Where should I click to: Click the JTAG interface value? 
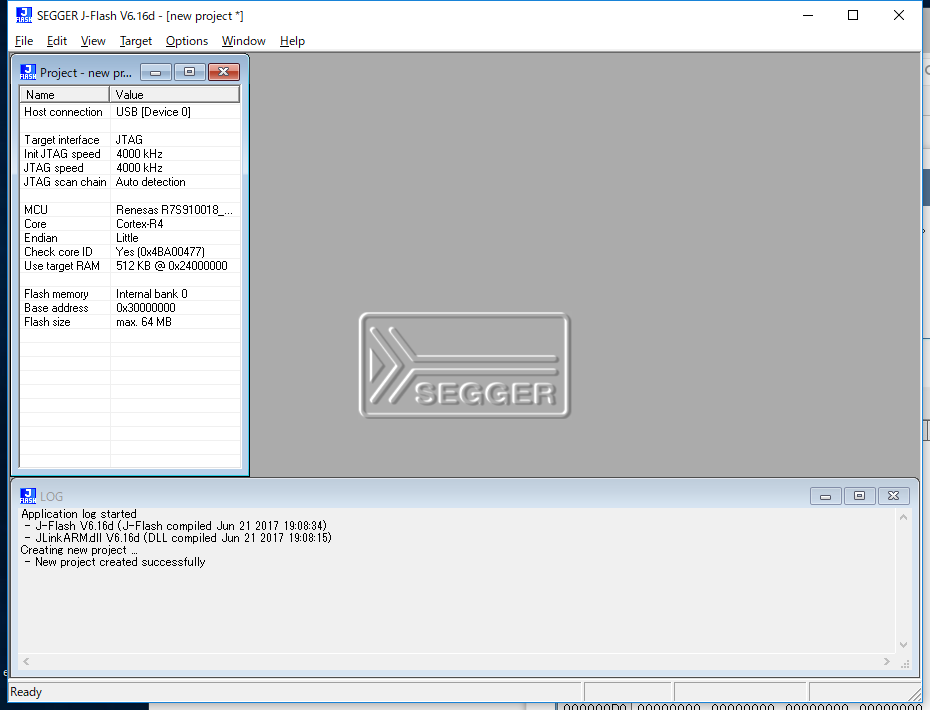pos(129,140)
